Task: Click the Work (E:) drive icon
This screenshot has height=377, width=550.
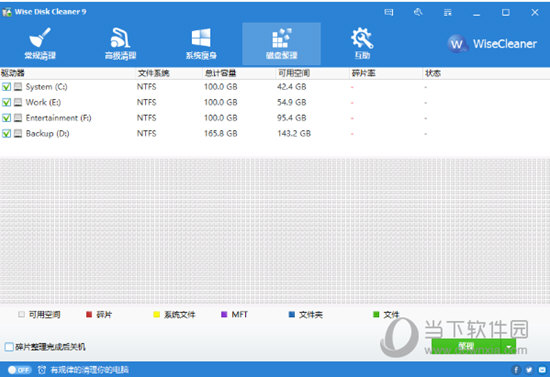Action: 18,102
